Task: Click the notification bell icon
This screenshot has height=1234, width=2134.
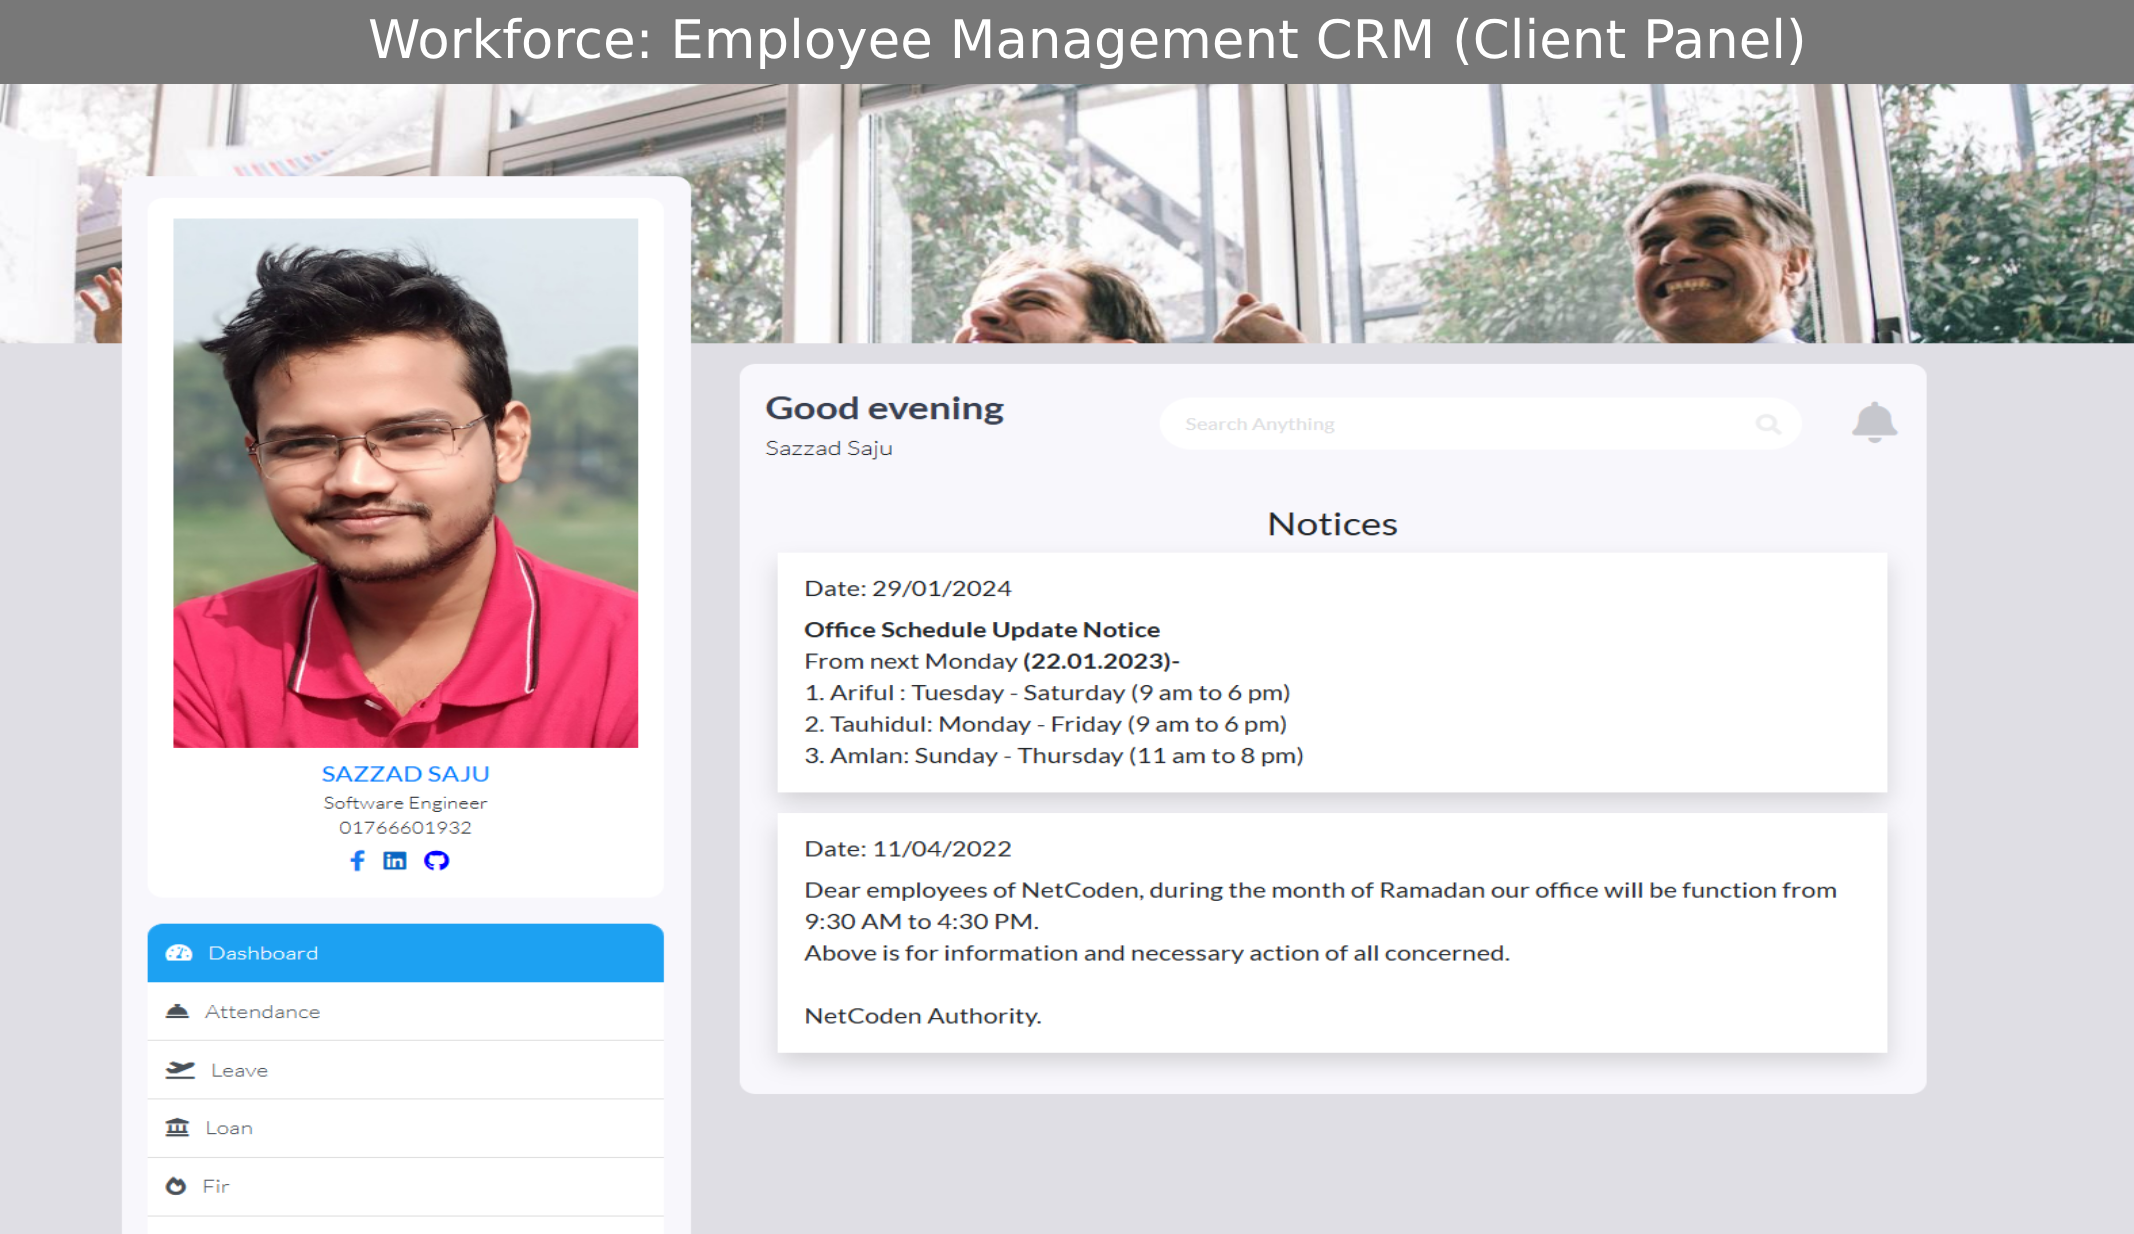Action: [1874, 423]
